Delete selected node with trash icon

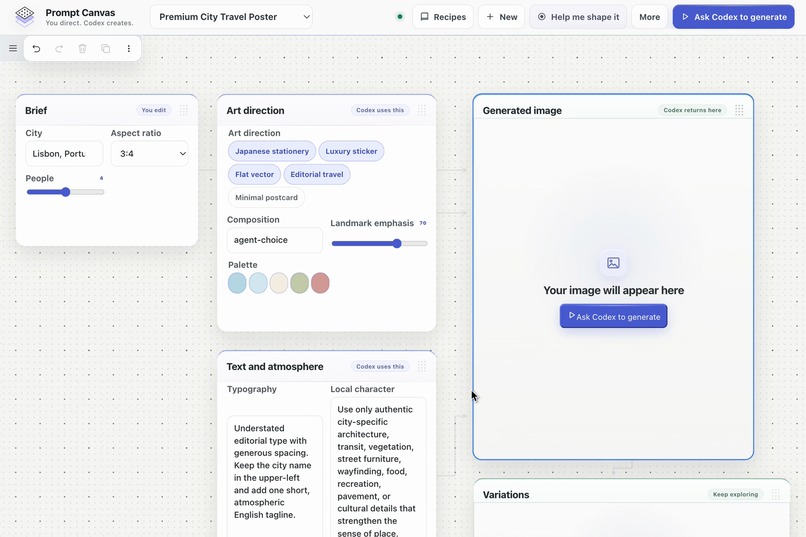(x=82, y=48)
